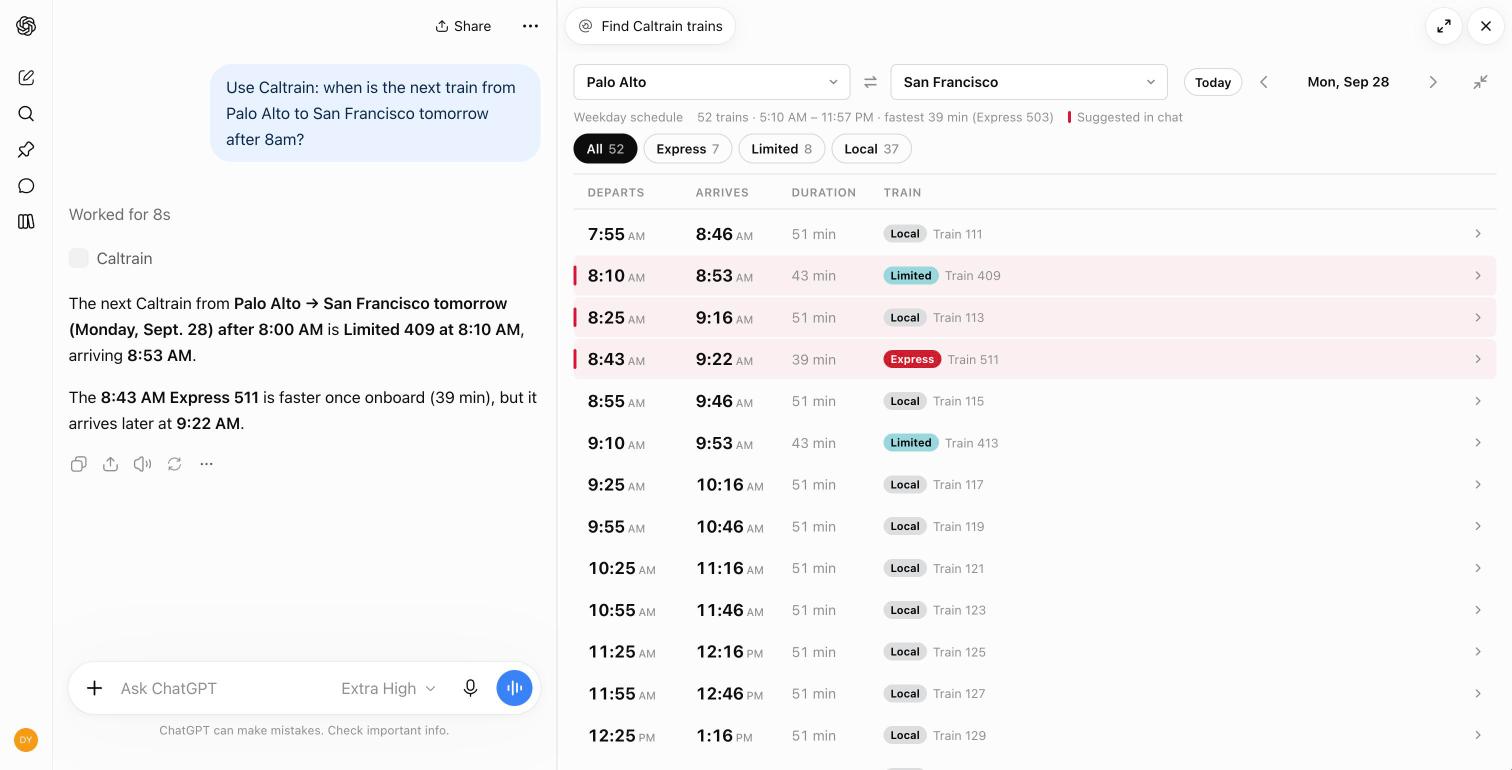Go to next day arrow
This screenshot has height=770, width=1512.
pyautogui.click(x=1433, y=82)
